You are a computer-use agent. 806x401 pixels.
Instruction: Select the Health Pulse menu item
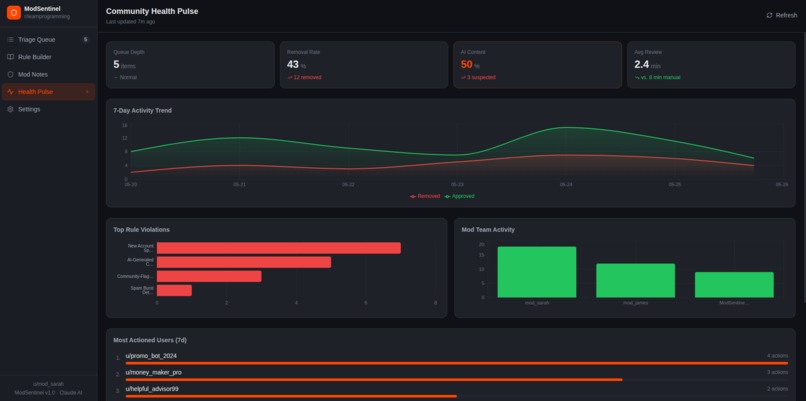click(x=48, y=92)
